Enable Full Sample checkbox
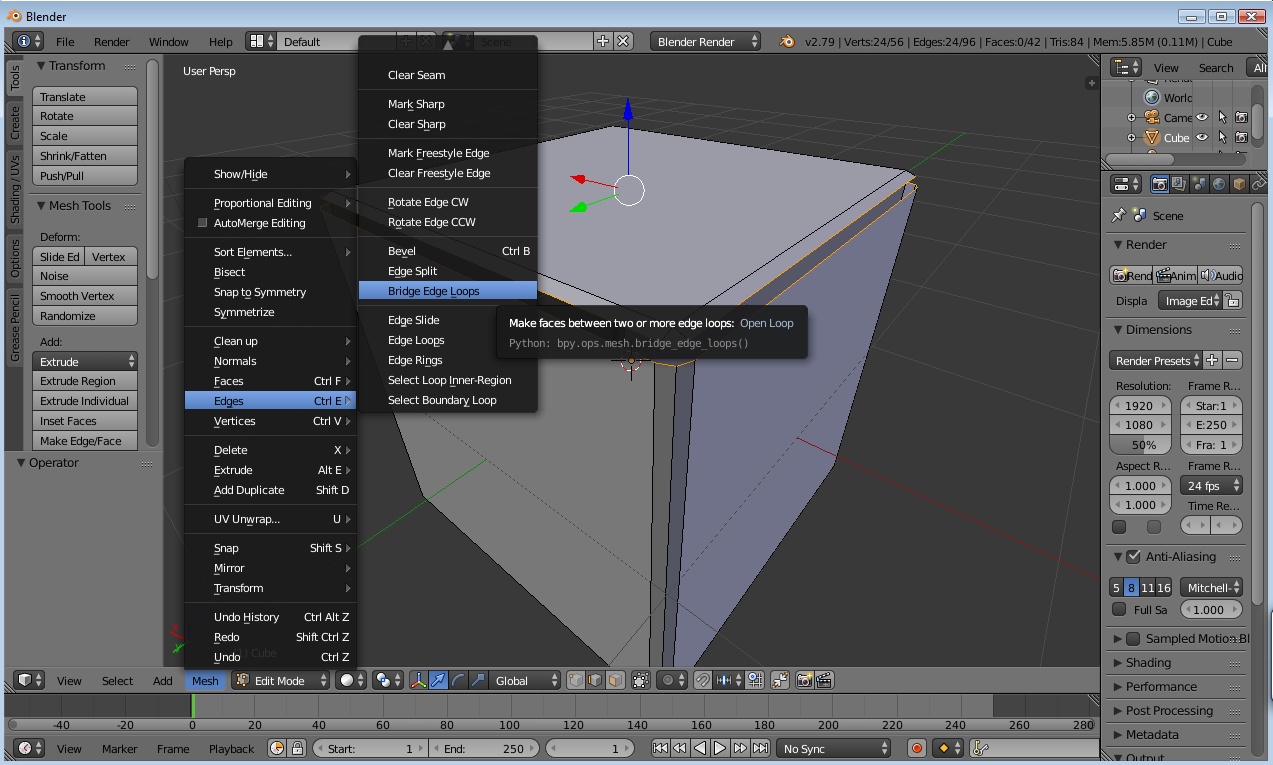This screenshot has width=1273, height=765. tap(1119, 609)
